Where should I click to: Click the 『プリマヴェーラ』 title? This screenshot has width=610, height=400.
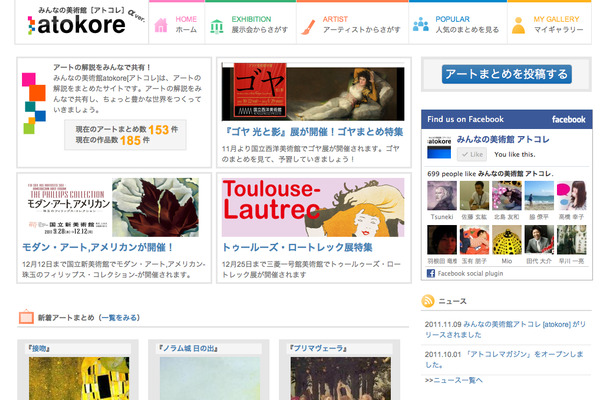pos(318,348)
